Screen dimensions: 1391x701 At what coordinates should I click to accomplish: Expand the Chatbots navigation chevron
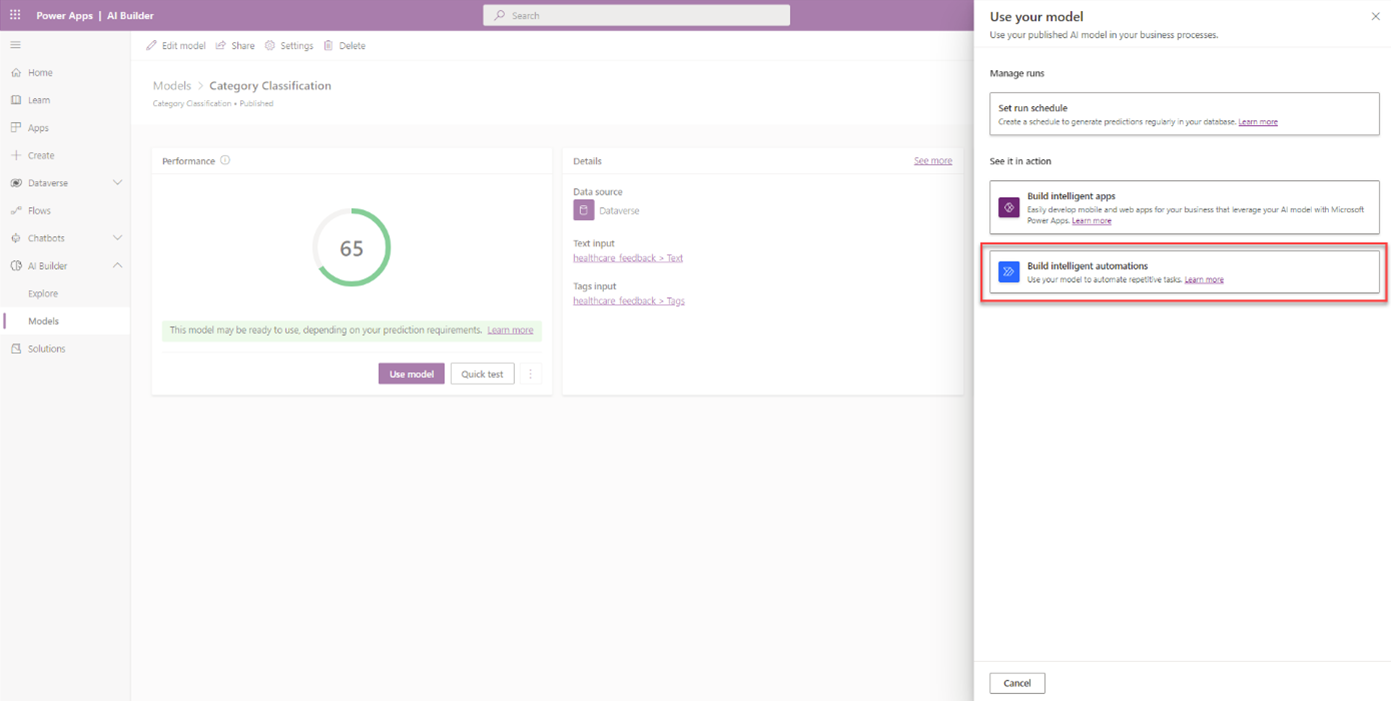(118, 238)
